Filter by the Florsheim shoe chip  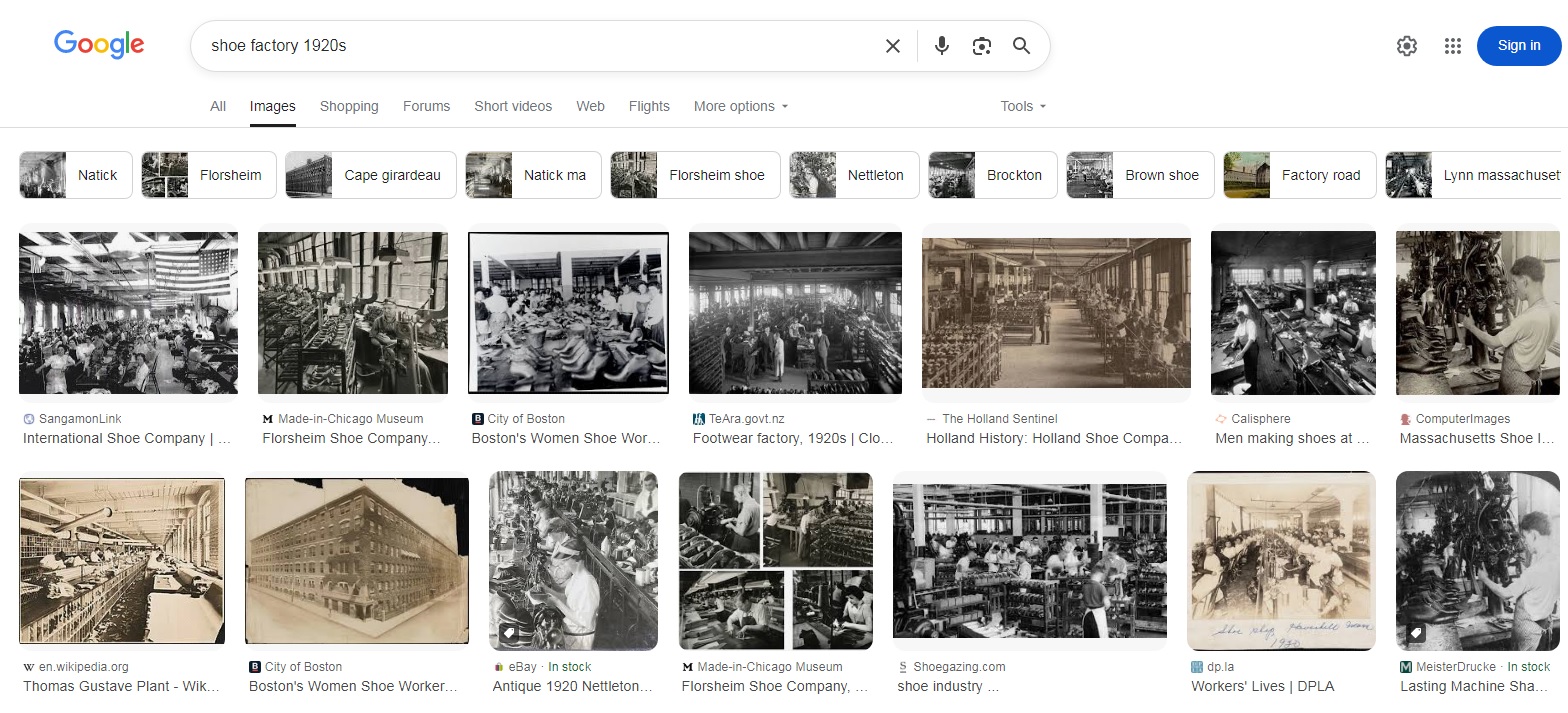[695, 175]
